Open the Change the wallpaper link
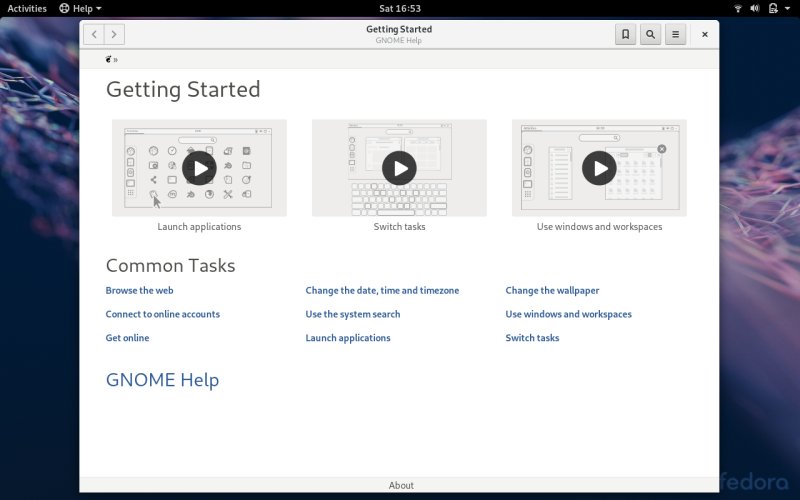Viewport: 800px width, 500px height. [552, 290]
